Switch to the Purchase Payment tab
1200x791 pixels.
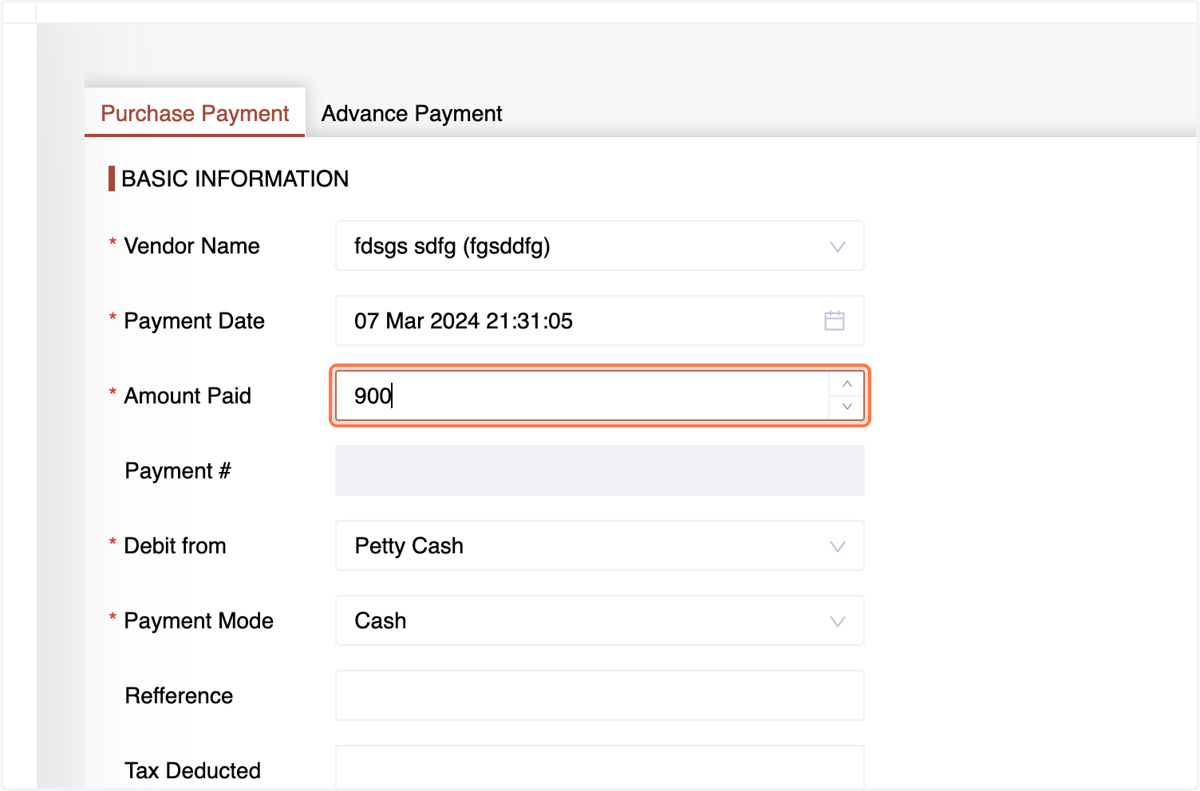click(195, 113)
